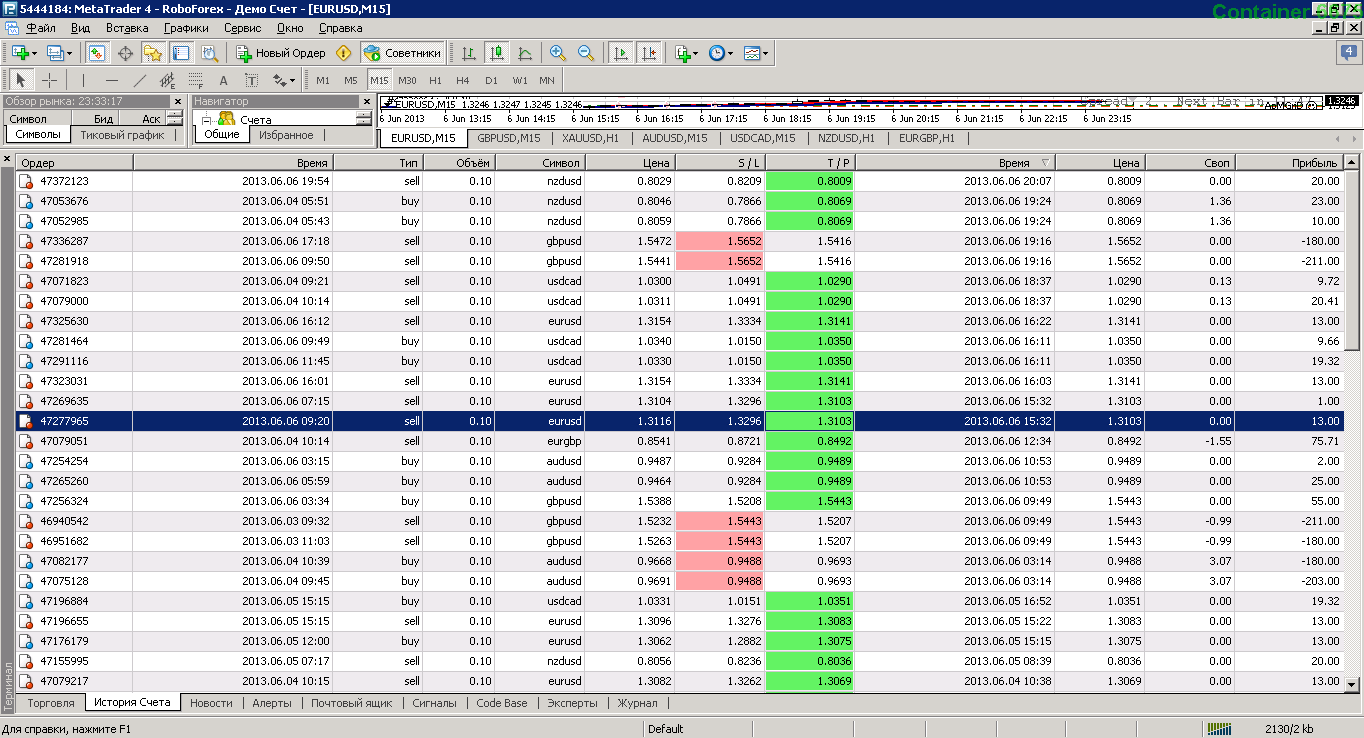Click the connection status 2130/2 kb
This screenshot has width=1364, height=738.
point(1288,729)
